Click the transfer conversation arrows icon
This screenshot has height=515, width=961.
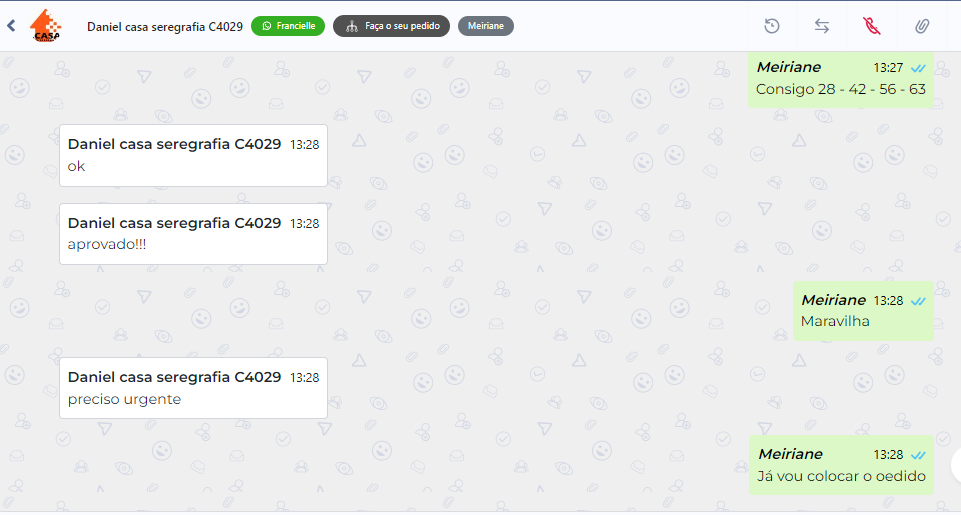[822, 26]
